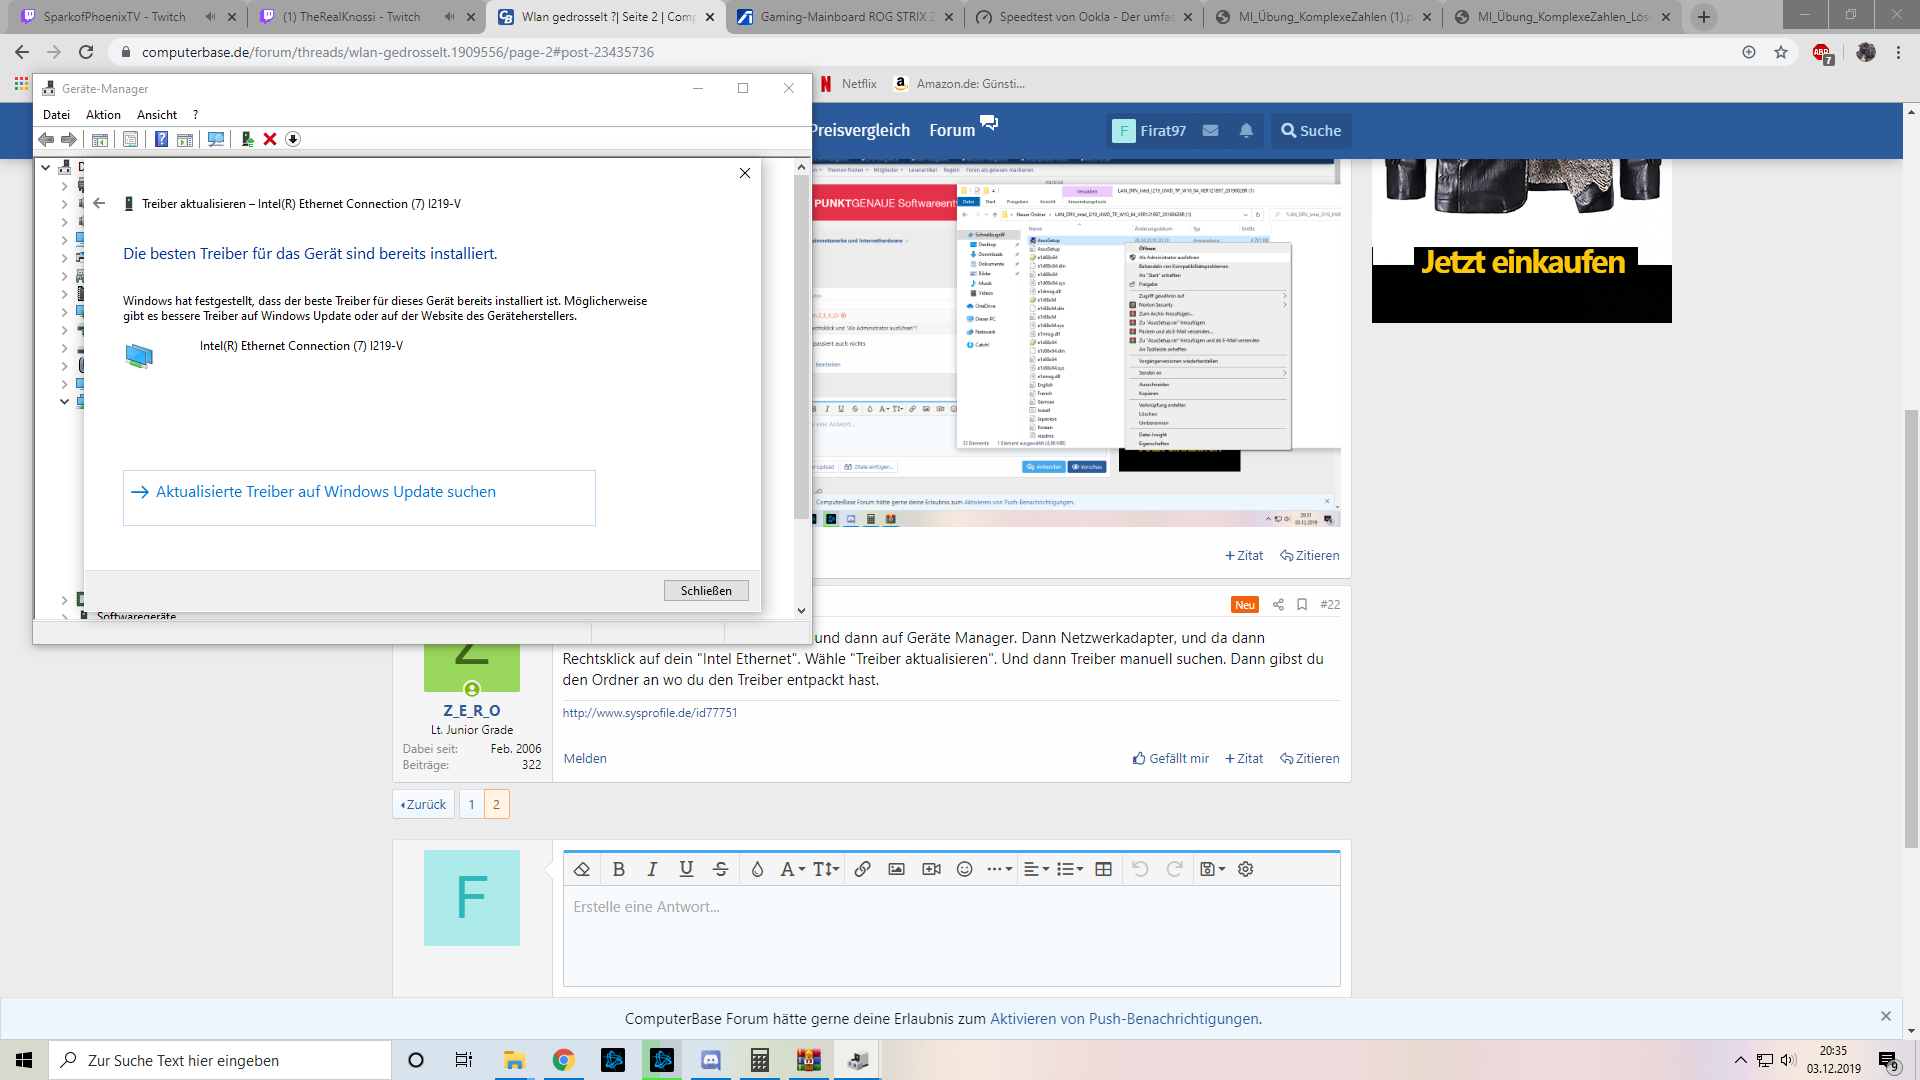
Task: Open the blue help icon in toolbar
Action: (161, 139)
